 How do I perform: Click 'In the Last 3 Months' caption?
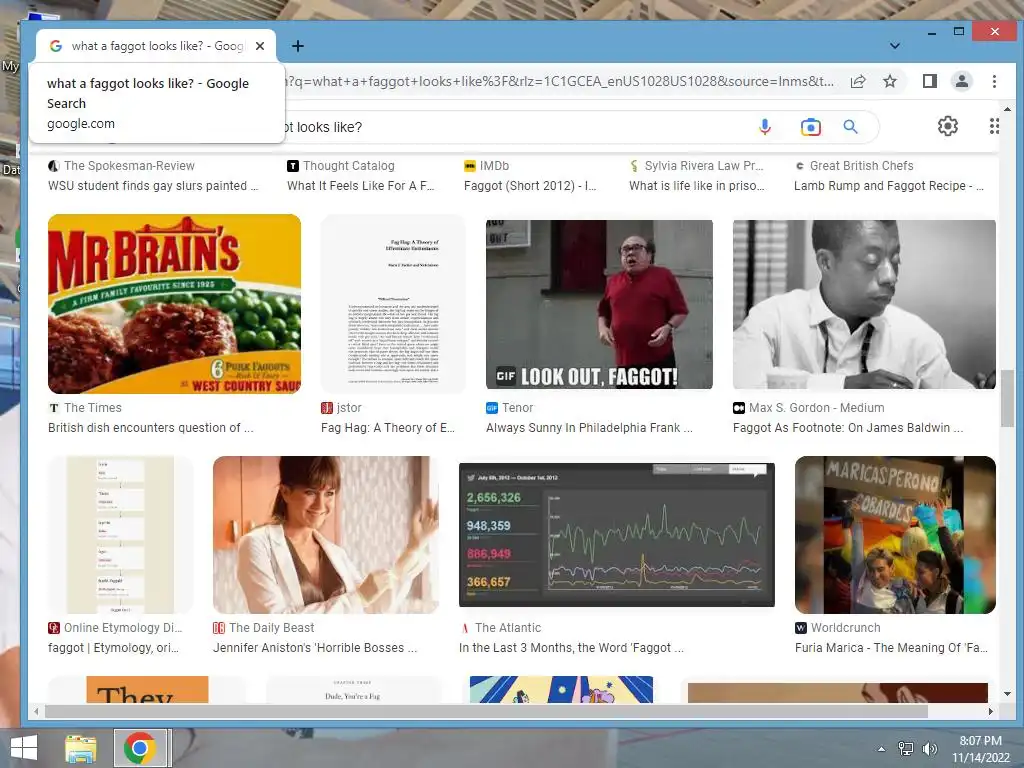pos(571,648)
